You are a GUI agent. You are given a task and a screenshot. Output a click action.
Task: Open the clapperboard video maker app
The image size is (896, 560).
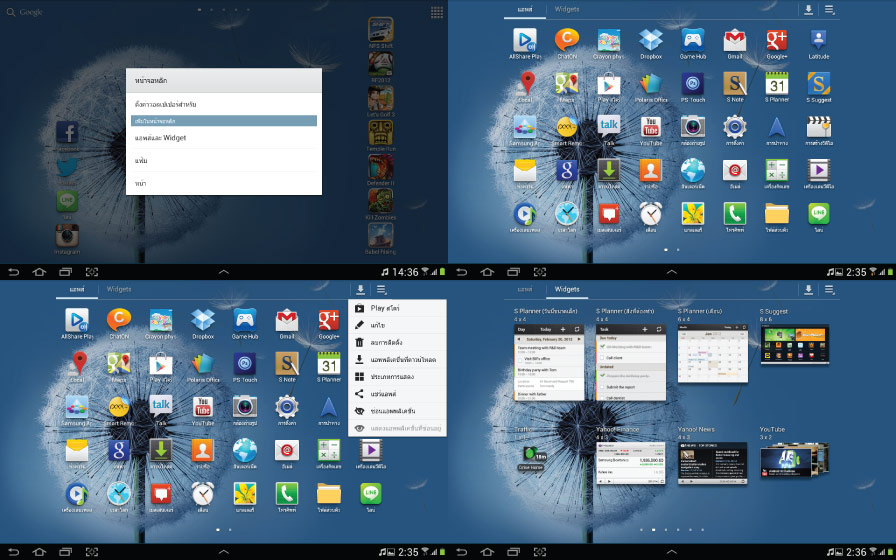(818, 126)
